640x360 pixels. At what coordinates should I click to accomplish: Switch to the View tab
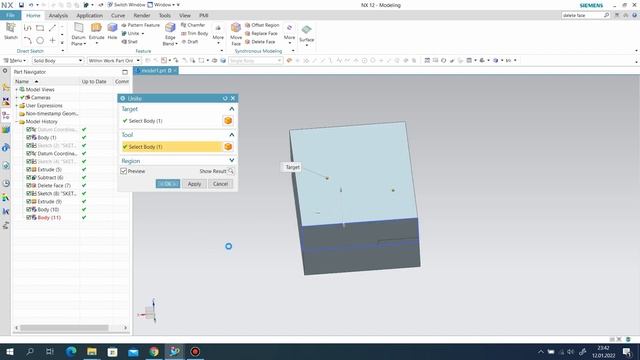[x=184, y=15]
